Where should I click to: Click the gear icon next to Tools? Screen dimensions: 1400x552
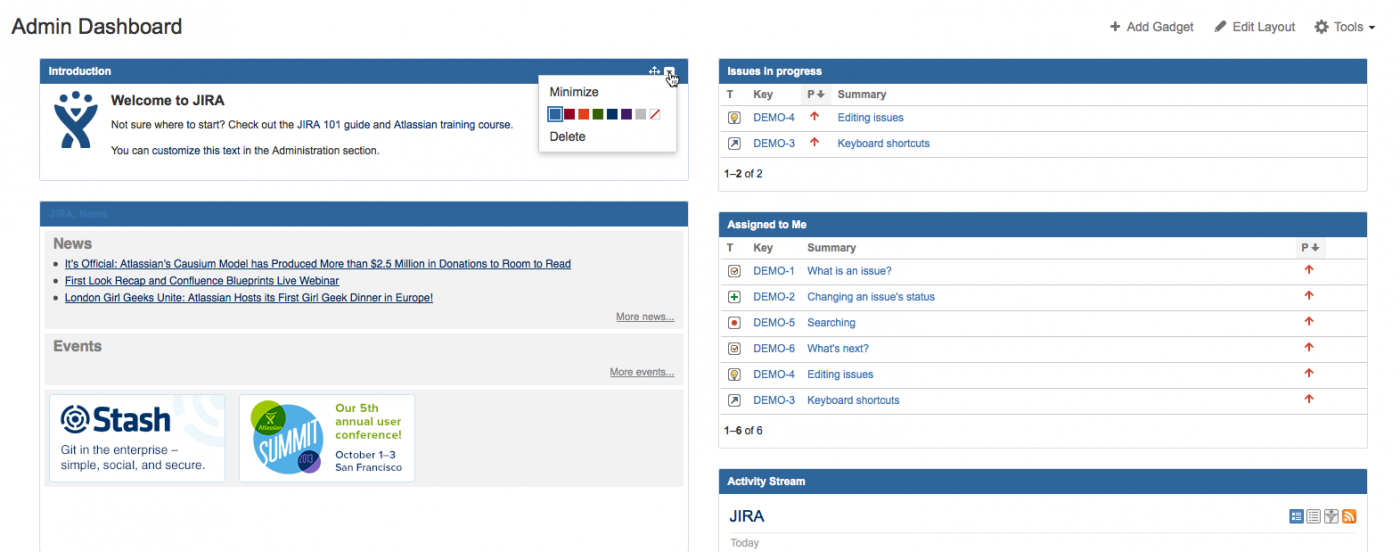(x=1321, y=27)
